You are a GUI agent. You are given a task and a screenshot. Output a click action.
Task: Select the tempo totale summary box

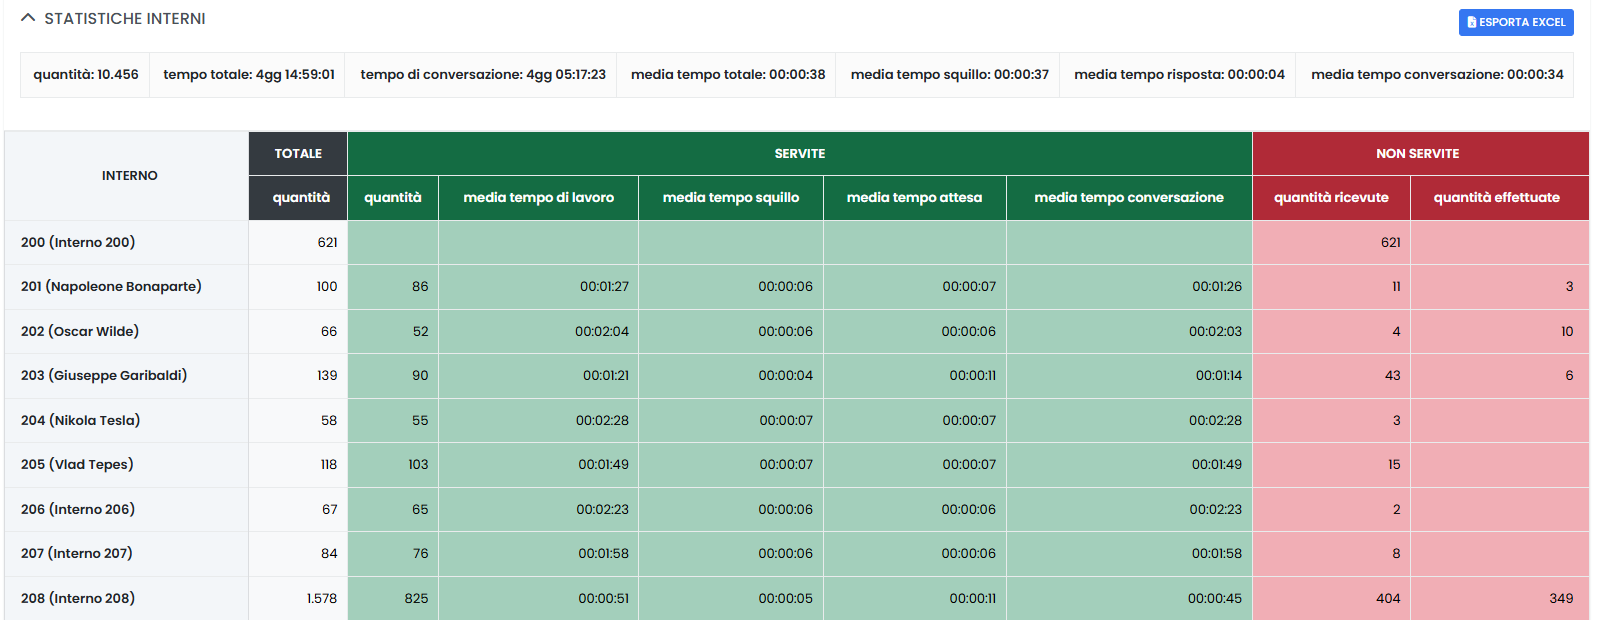[248, 75]
